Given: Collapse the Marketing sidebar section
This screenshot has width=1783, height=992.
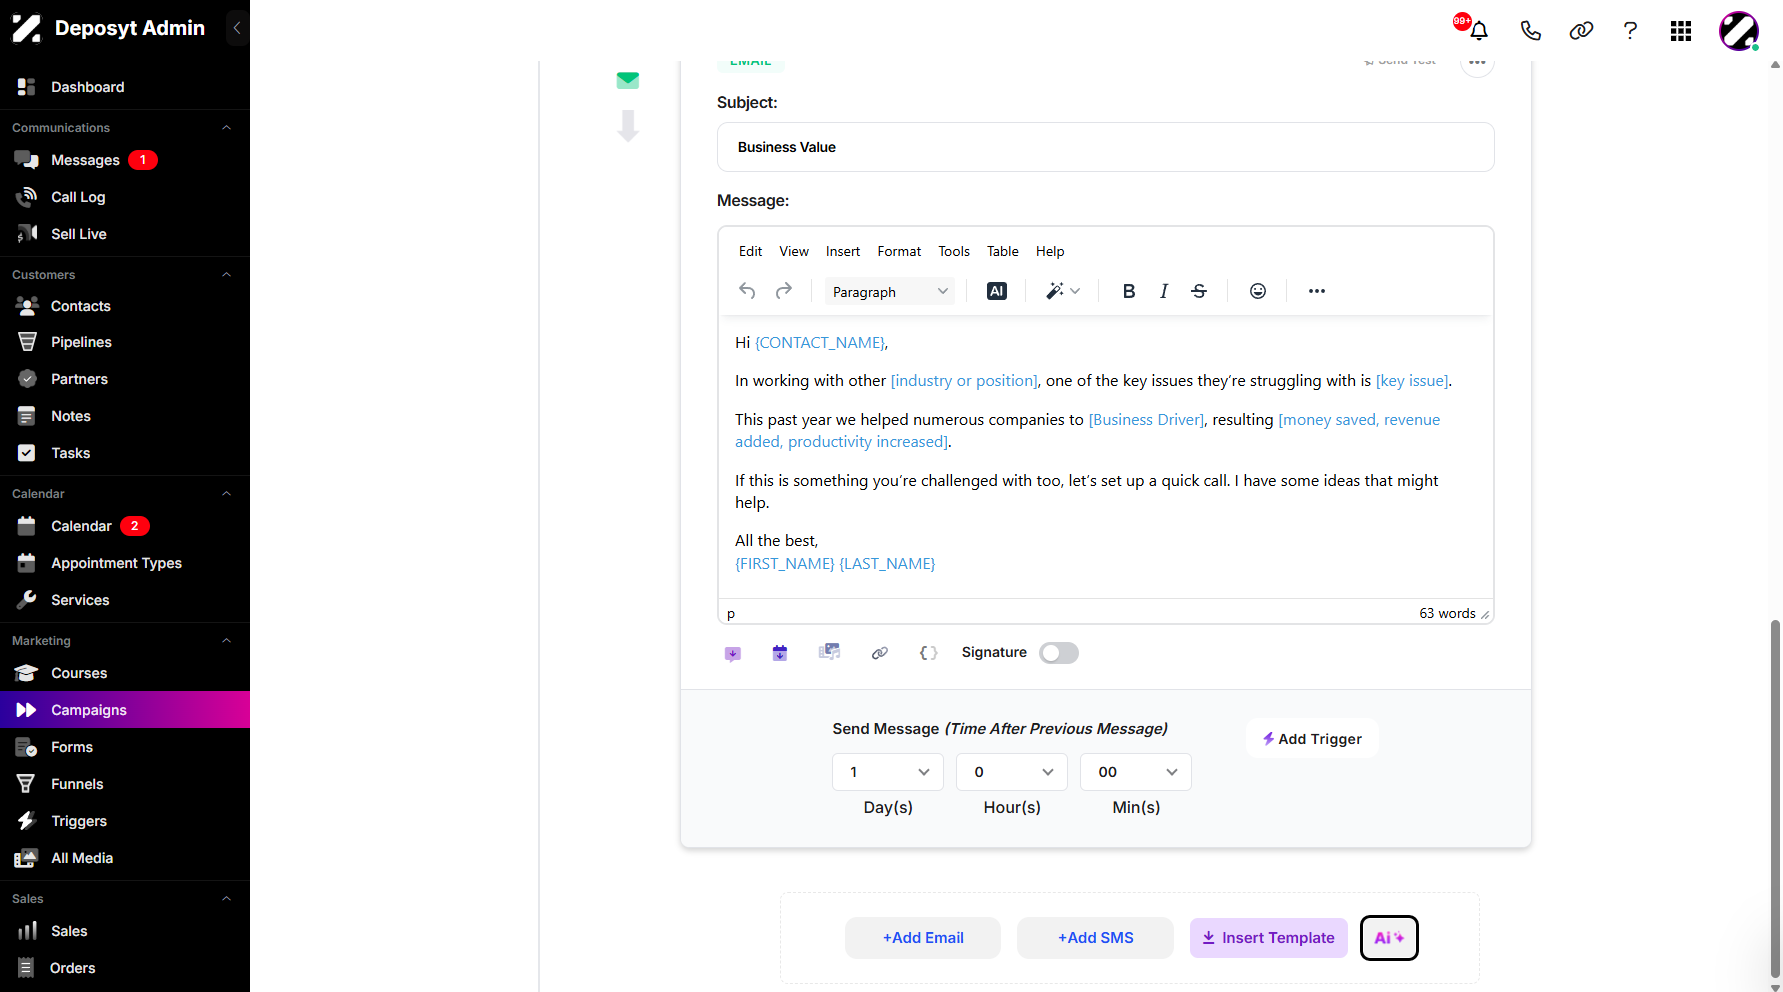Looking at the screenshot, I should pyautogui.click(x=226, y=641).
